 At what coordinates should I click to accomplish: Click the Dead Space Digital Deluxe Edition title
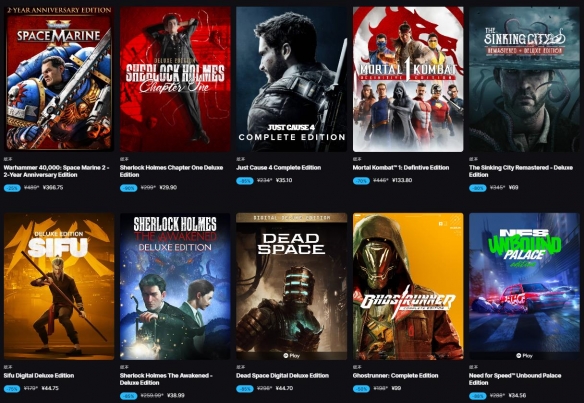click(282, 375)
